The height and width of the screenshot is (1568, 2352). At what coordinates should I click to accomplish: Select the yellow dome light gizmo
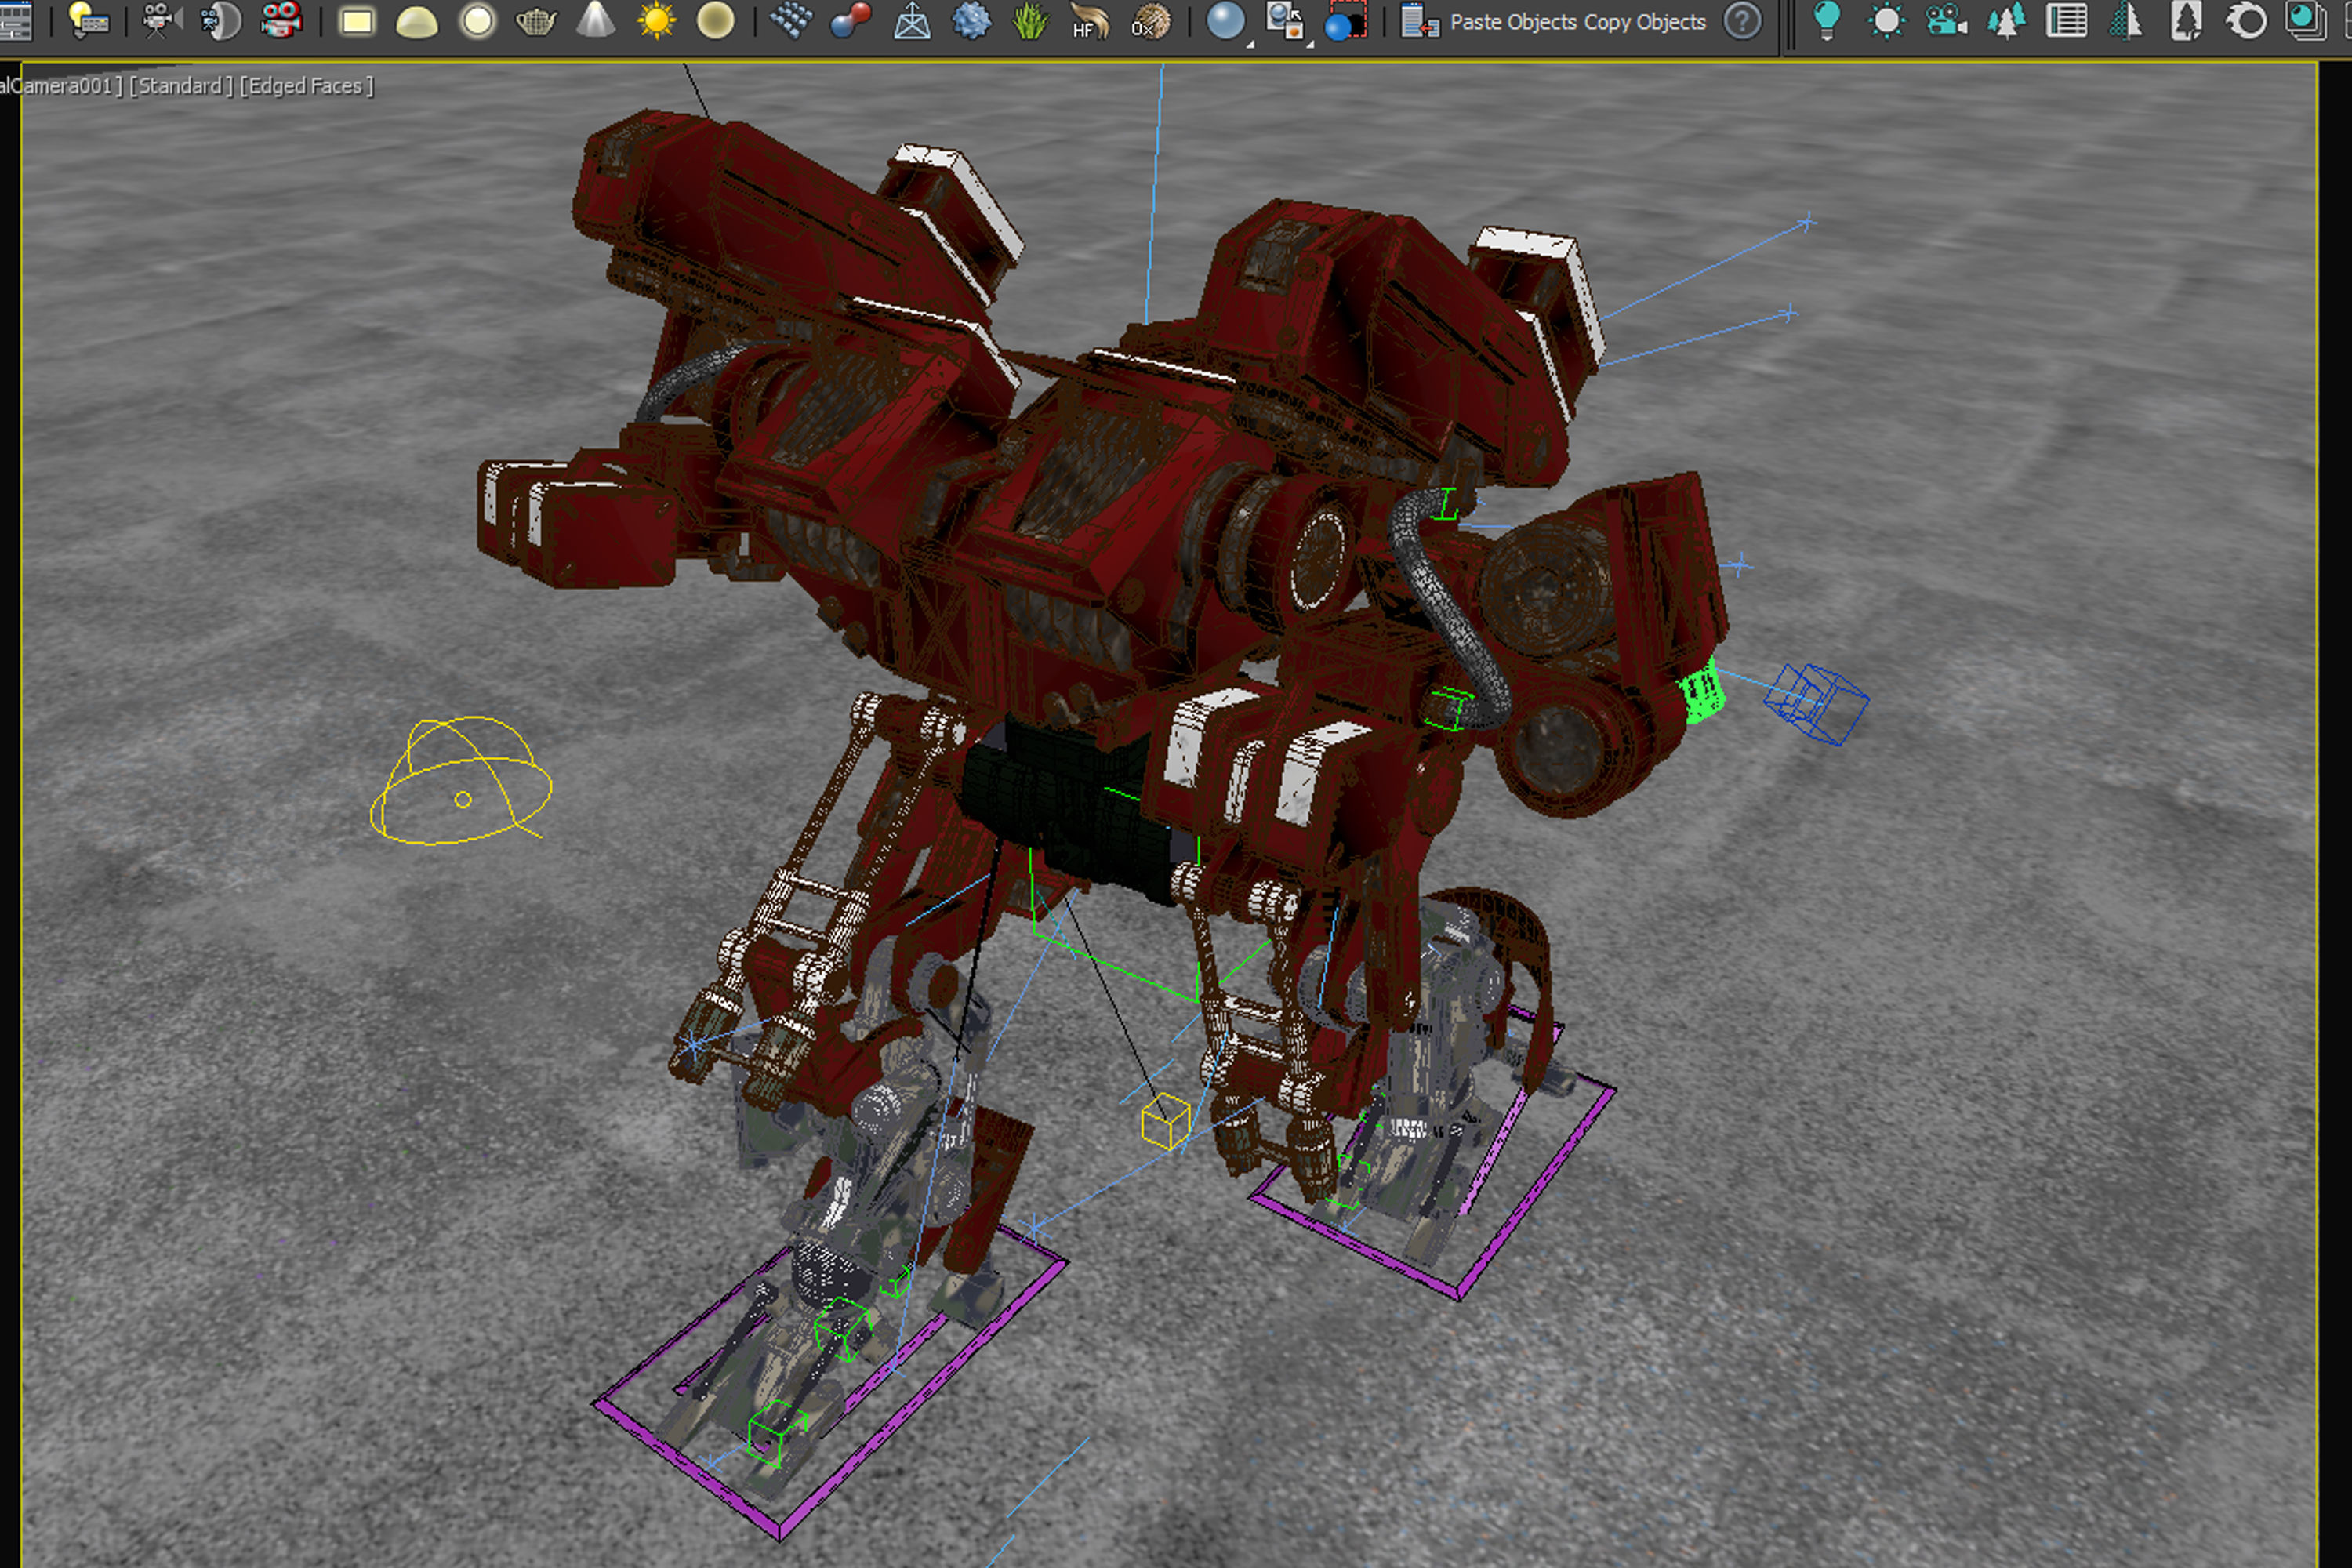pos(460,780)
